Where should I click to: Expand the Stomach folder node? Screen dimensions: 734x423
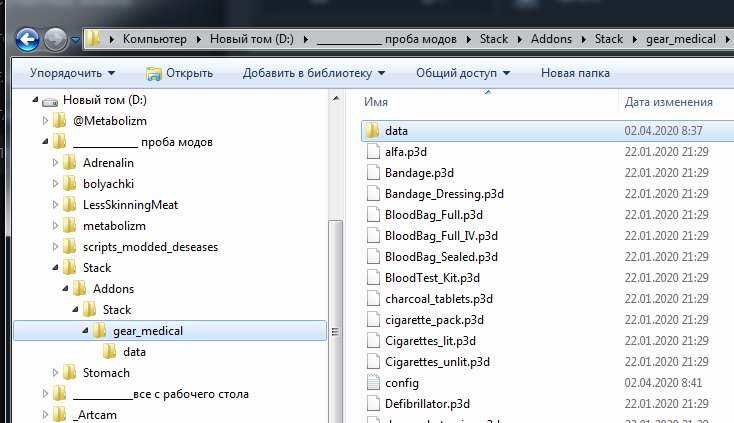55,372
